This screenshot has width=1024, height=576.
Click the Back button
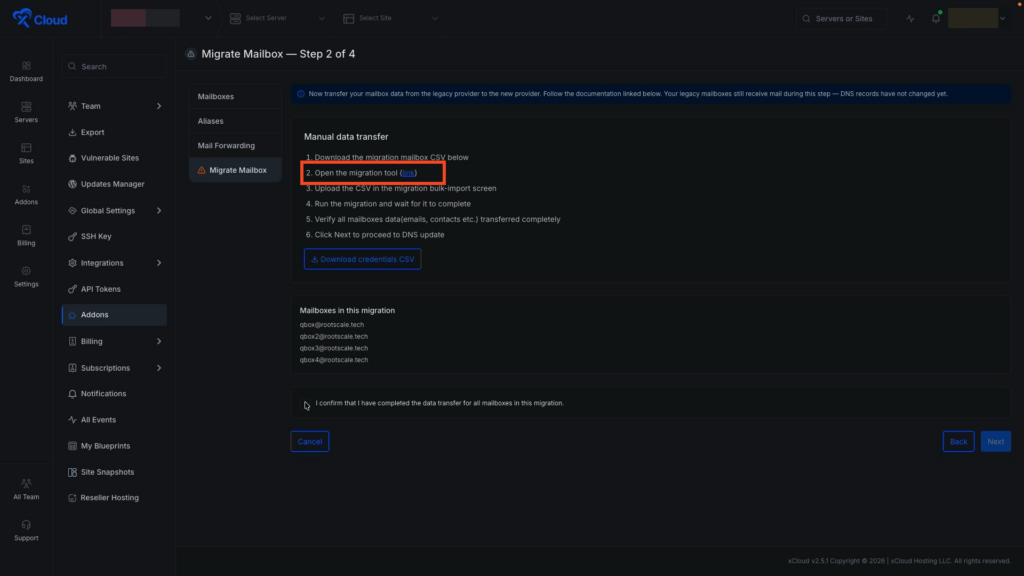tap(958, 441)
